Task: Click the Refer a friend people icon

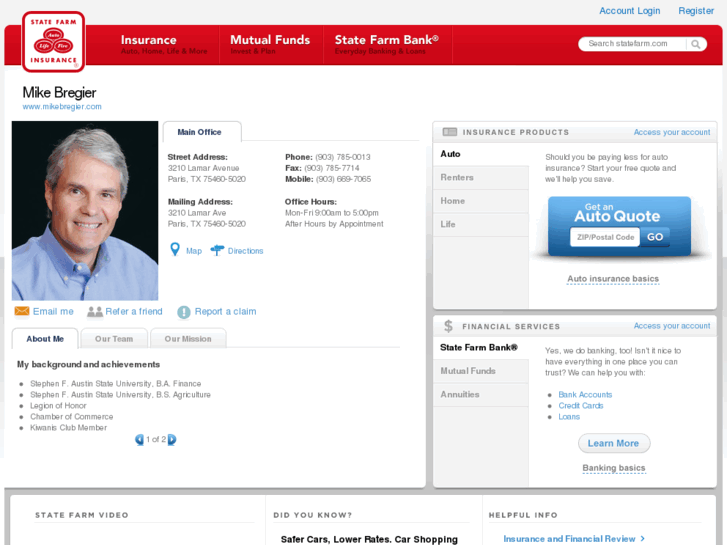Action: 95,312
